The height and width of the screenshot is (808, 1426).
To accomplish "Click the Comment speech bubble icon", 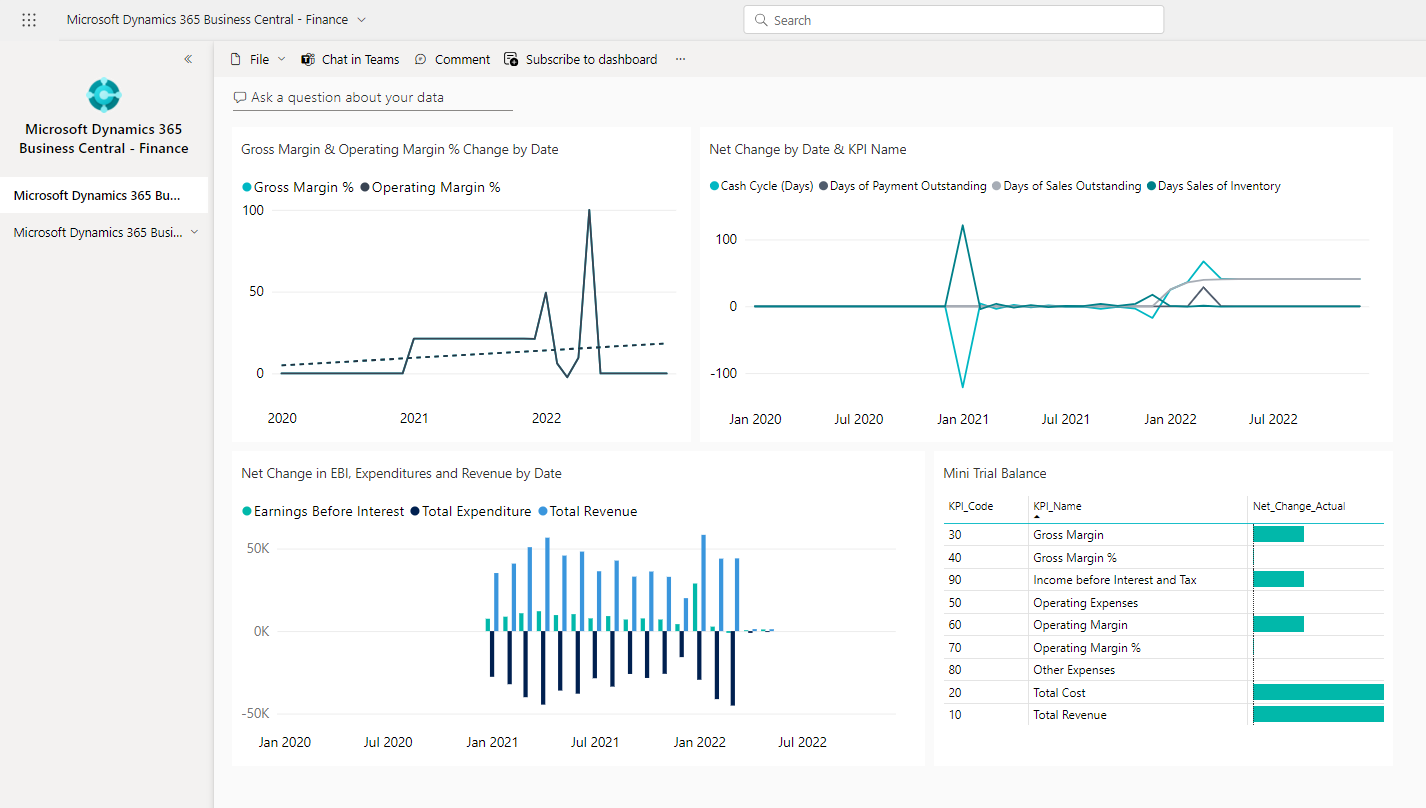I will [421, 59].
